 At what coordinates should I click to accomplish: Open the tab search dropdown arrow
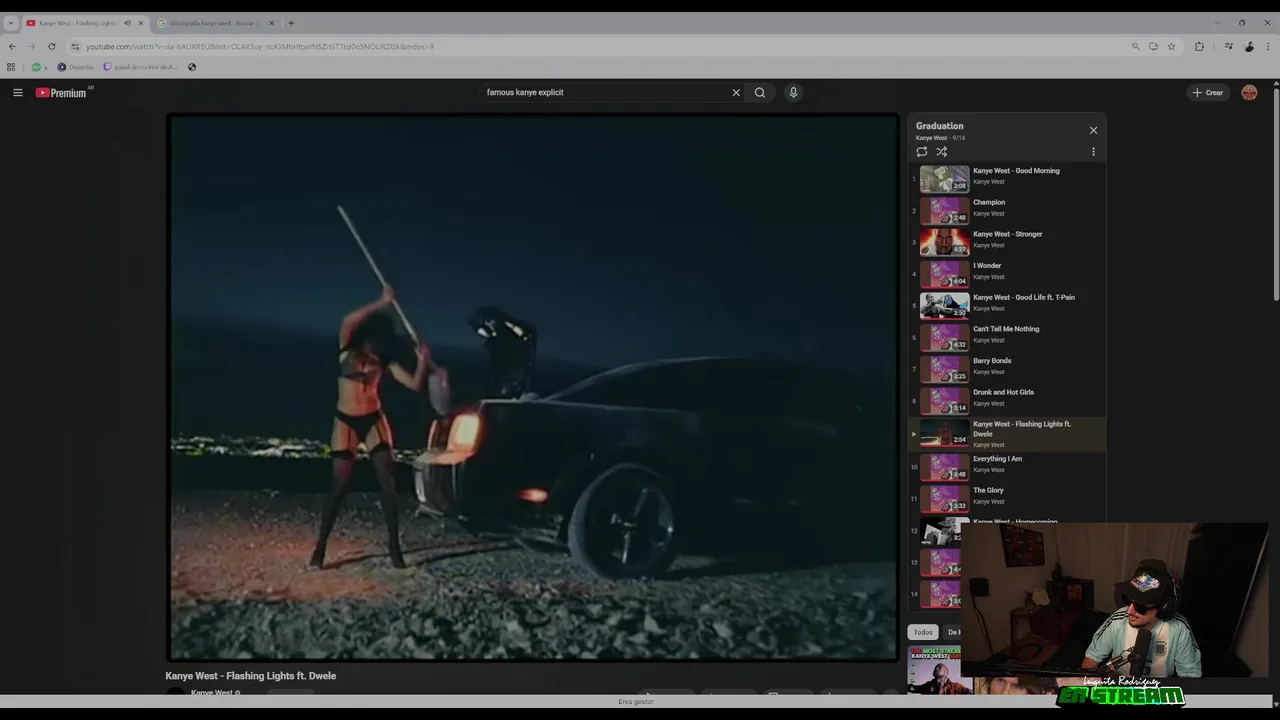pos(10,23)
